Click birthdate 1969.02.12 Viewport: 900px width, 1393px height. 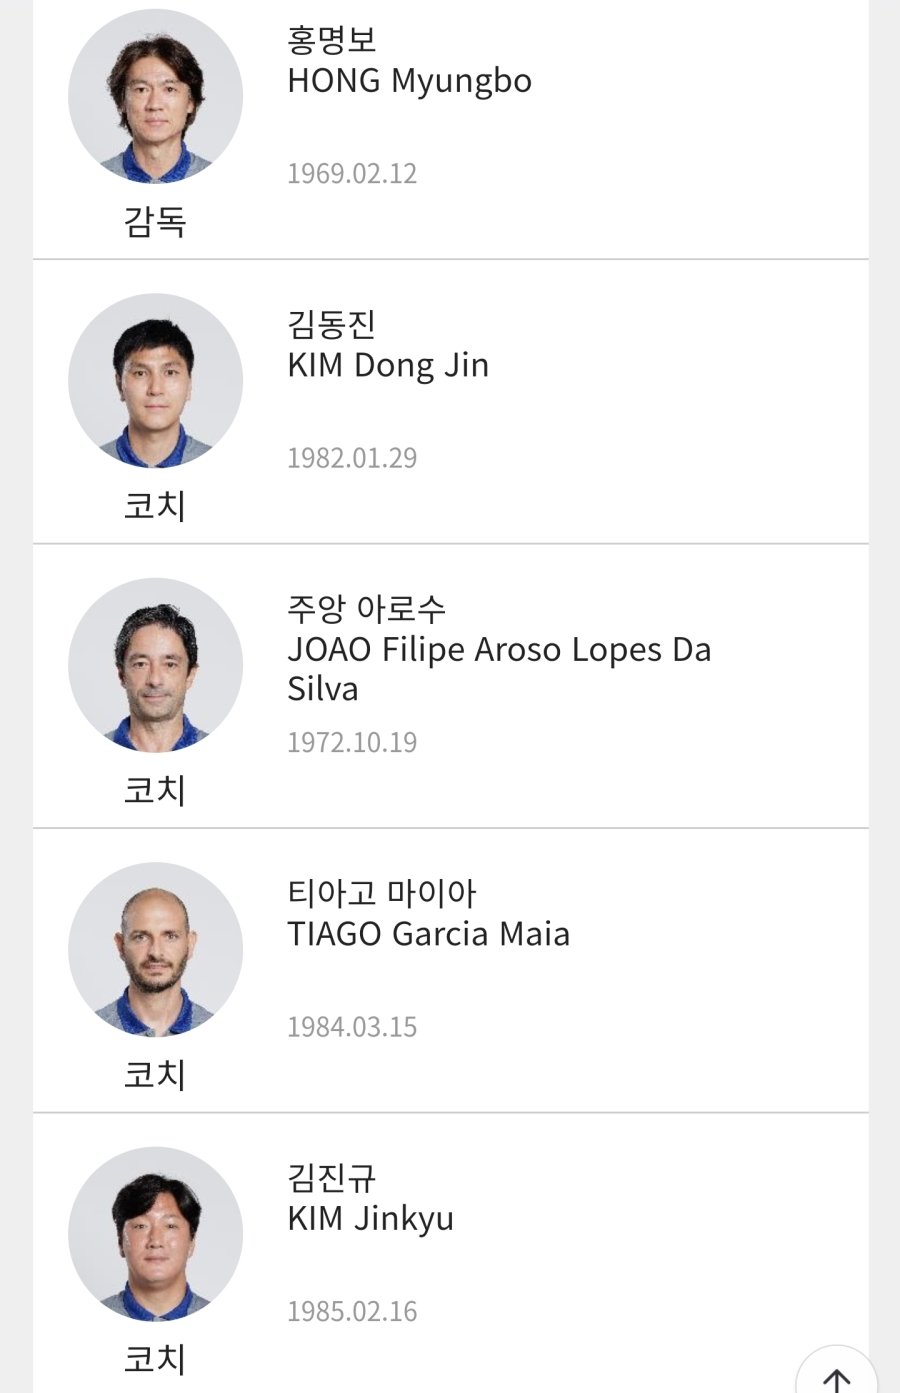click(352, 174)
